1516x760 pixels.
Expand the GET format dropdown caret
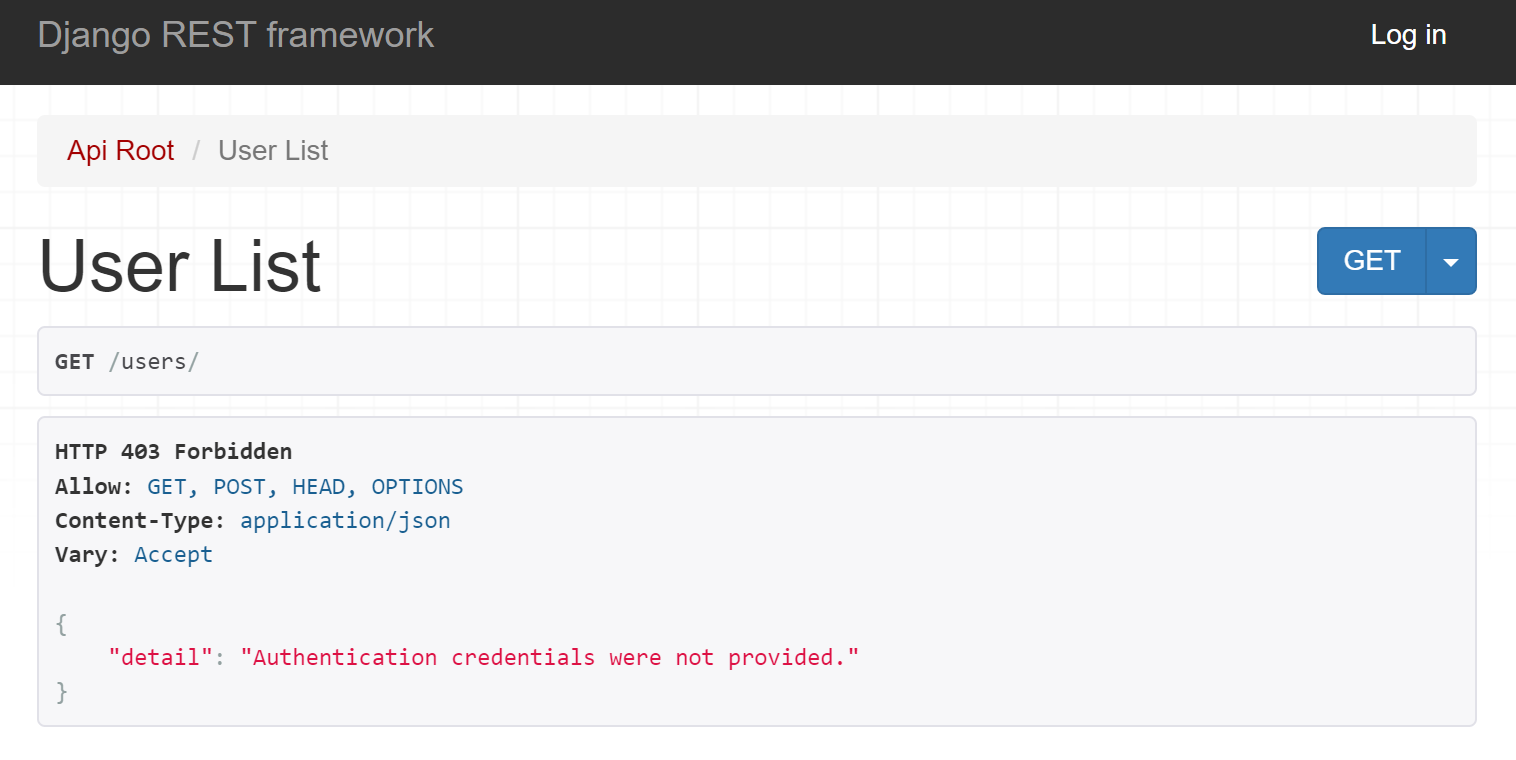(1451, 261)
